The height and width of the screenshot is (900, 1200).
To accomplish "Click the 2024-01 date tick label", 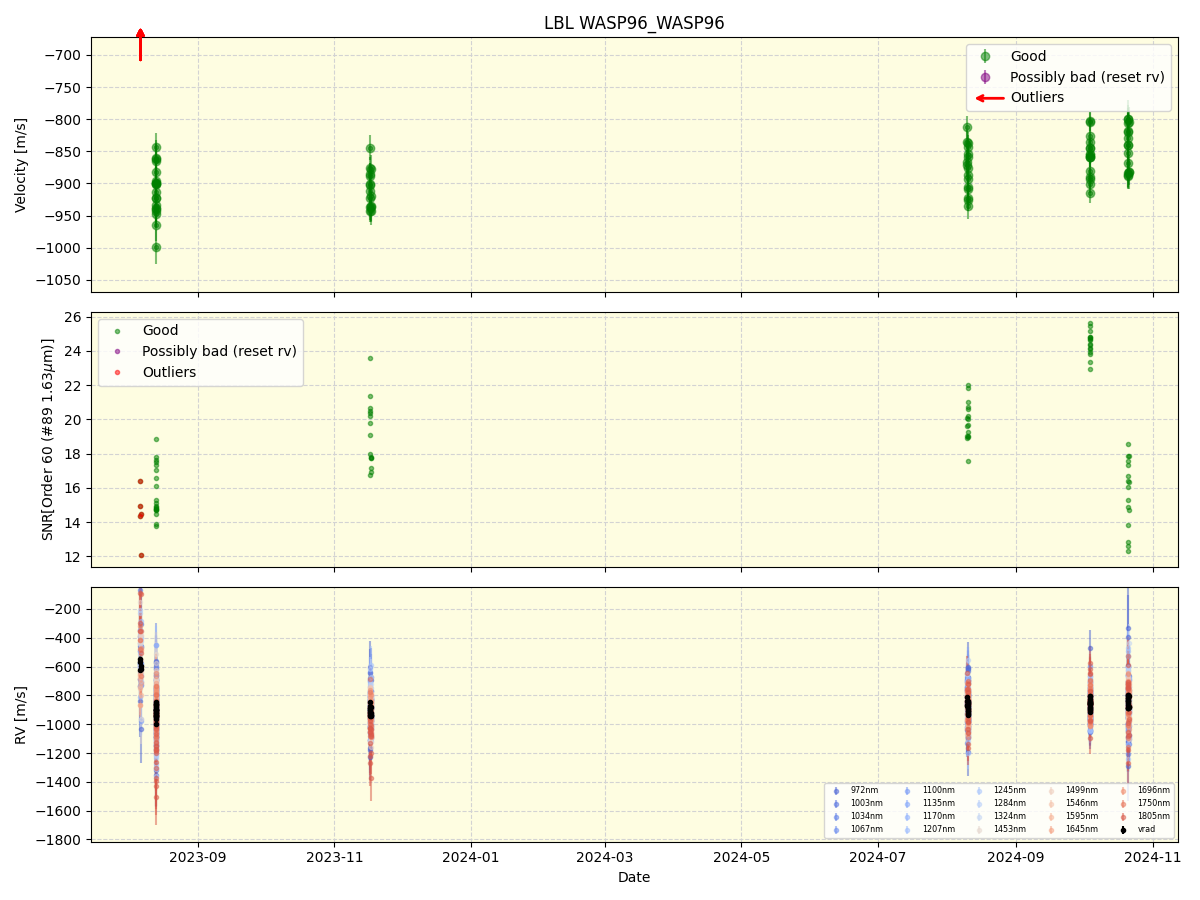I will click(470, 857).
